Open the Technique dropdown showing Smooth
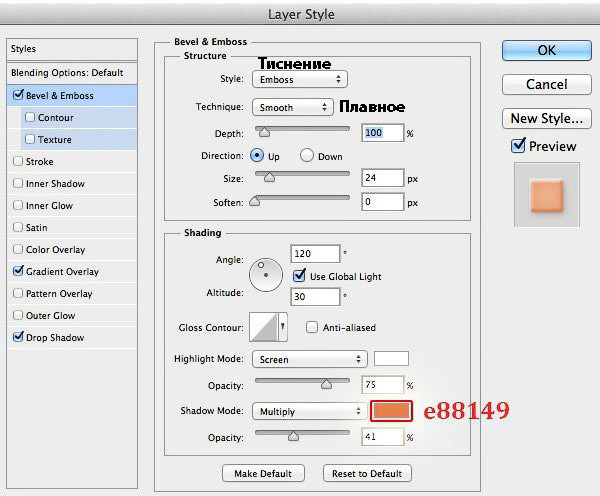Image resolution: width=600 pixels, height=496 pixels. [x=292, y=107]
